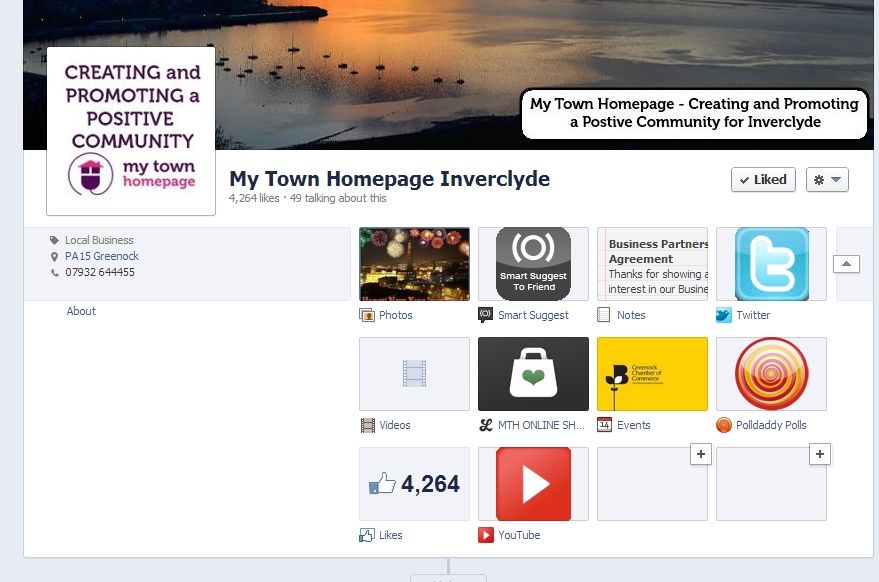This screenshot has width=879, height=582.
Task: Click the small Photos icon beside its label
Action: click(x=367, y=315)
